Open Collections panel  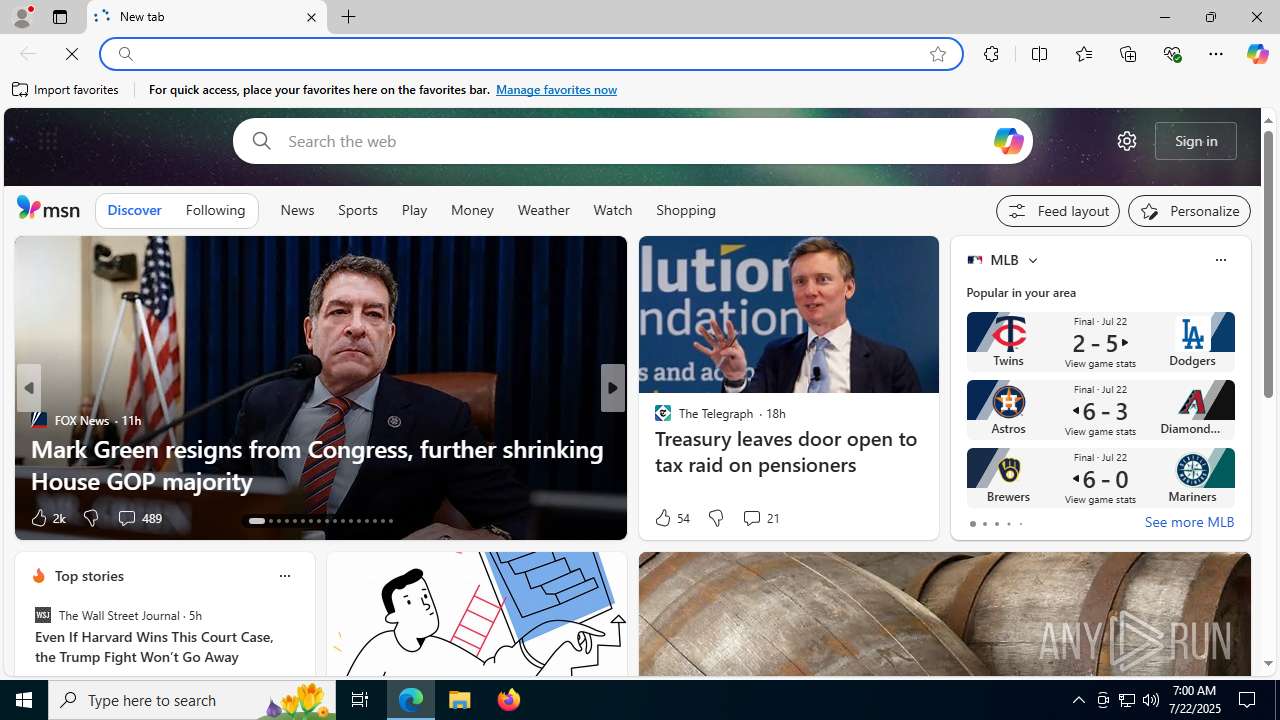click(x=1128, y=54)
